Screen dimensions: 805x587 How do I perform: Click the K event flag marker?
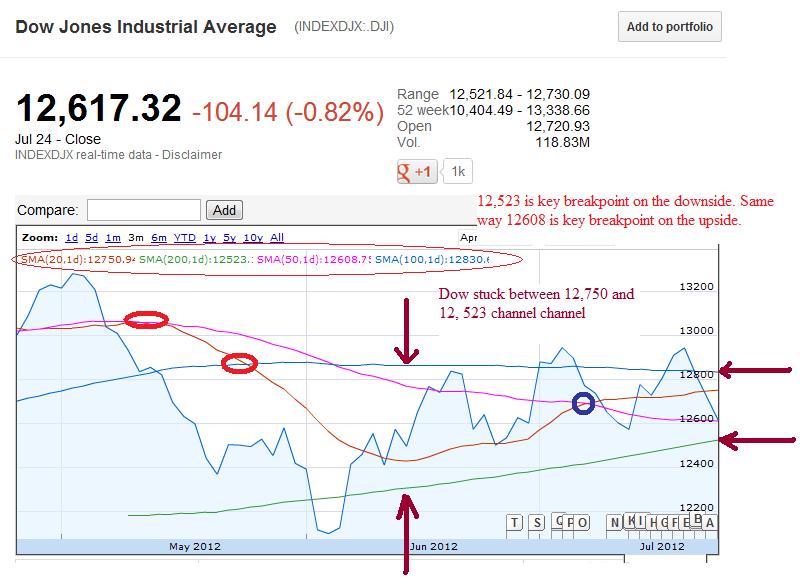click(x=632, y=520)
